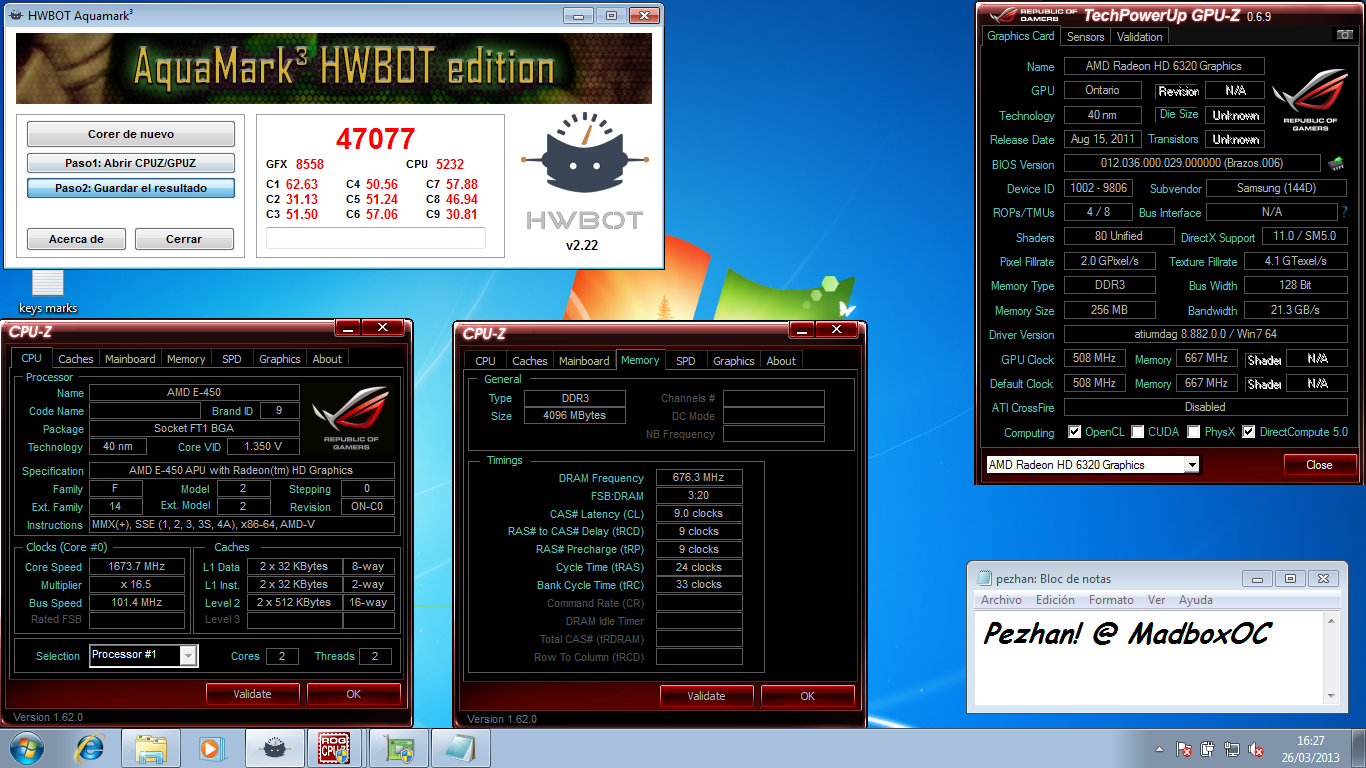This screenshot has height=768, width=1366.
Task: Click the BIOS Version value in GPU-Z
Action: [1191, 163]
